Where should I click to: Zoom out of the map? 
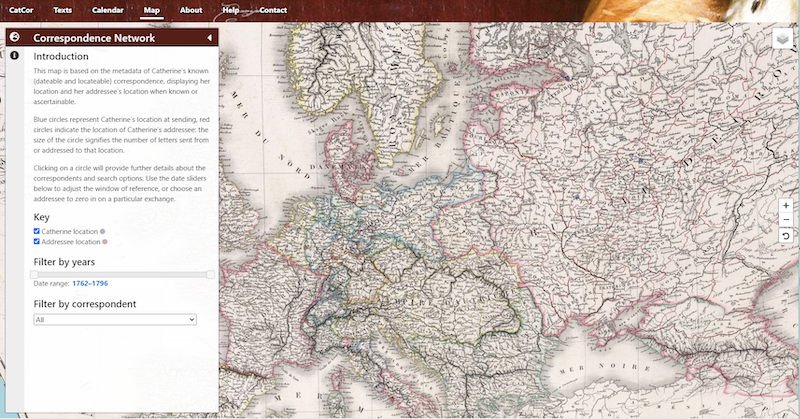[x=786, y=220]
